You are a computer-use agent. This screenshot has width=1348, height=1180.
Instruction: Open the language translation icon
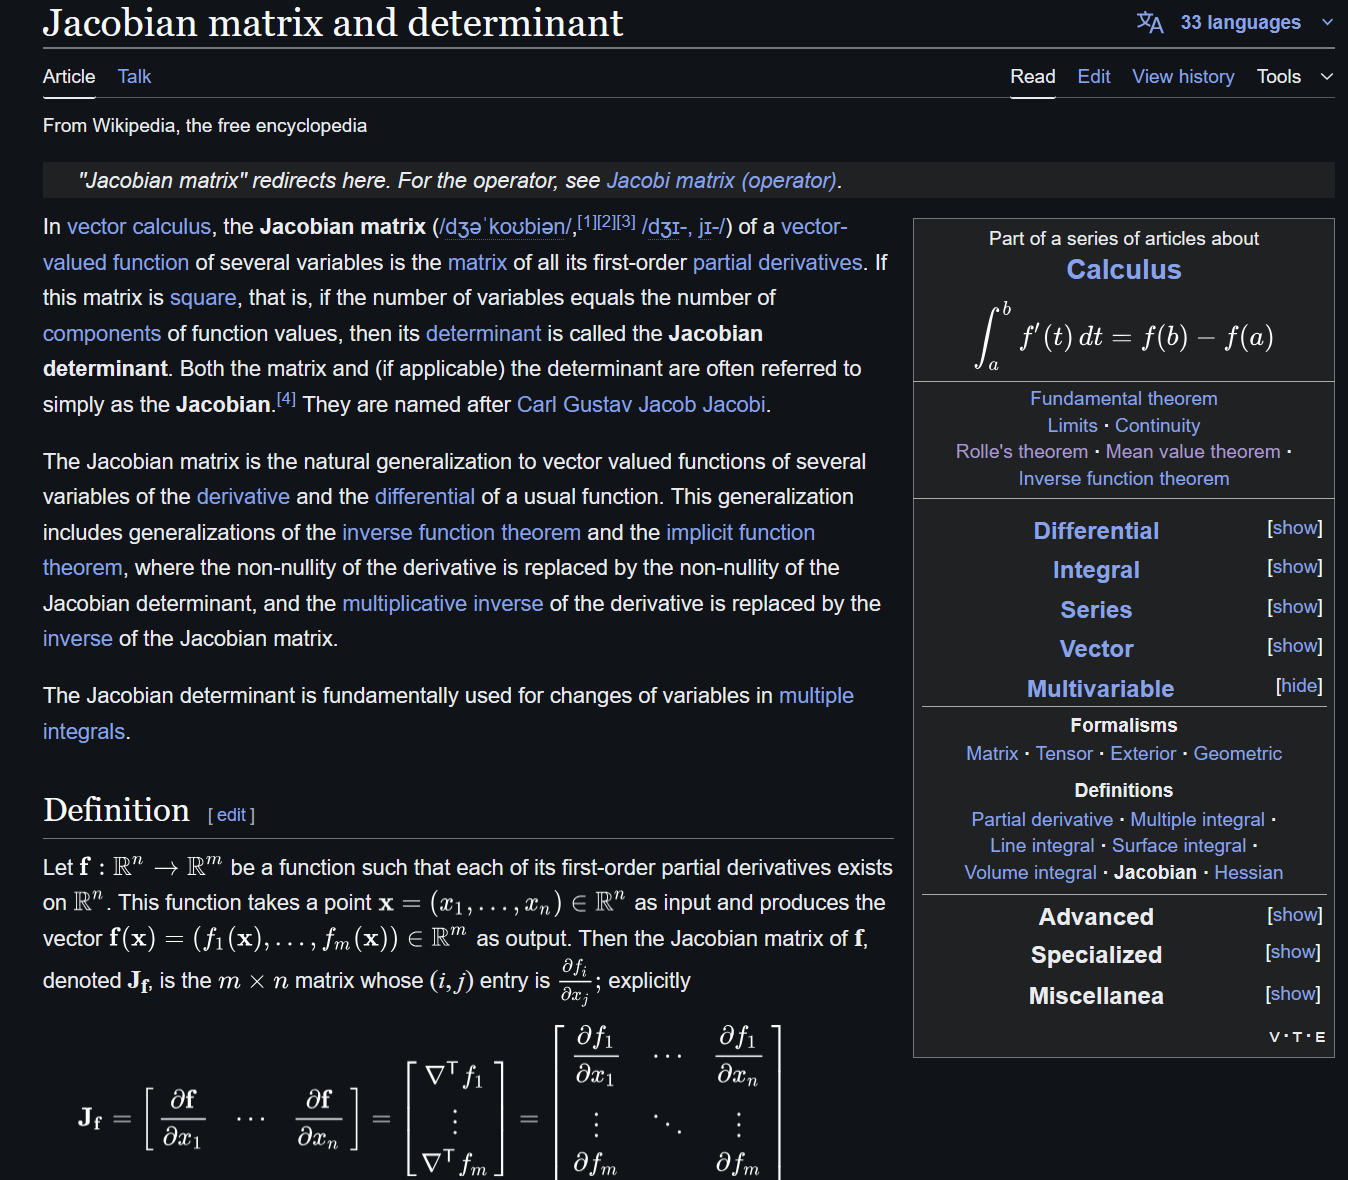pos(1150,22)
